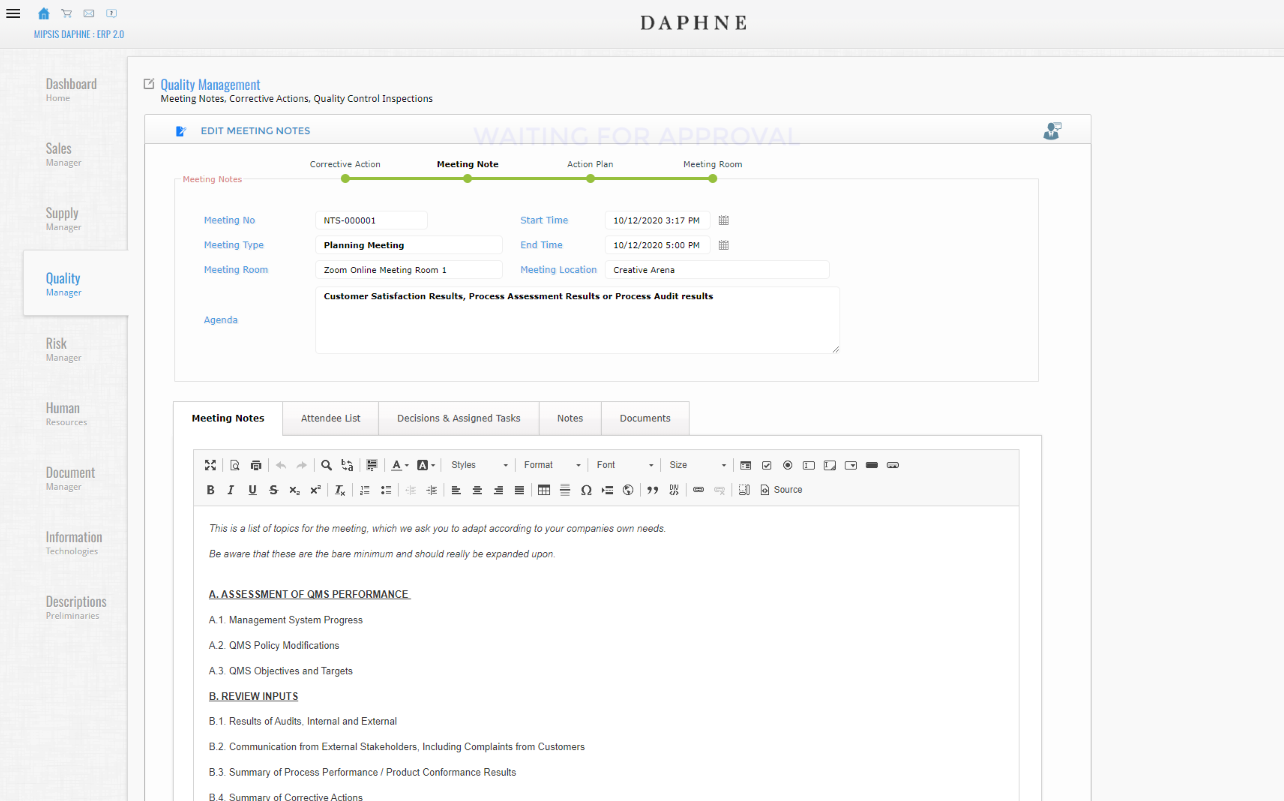This screenshot has width=1284, height=801.
Task: Insert a page break
Action: 607,490
